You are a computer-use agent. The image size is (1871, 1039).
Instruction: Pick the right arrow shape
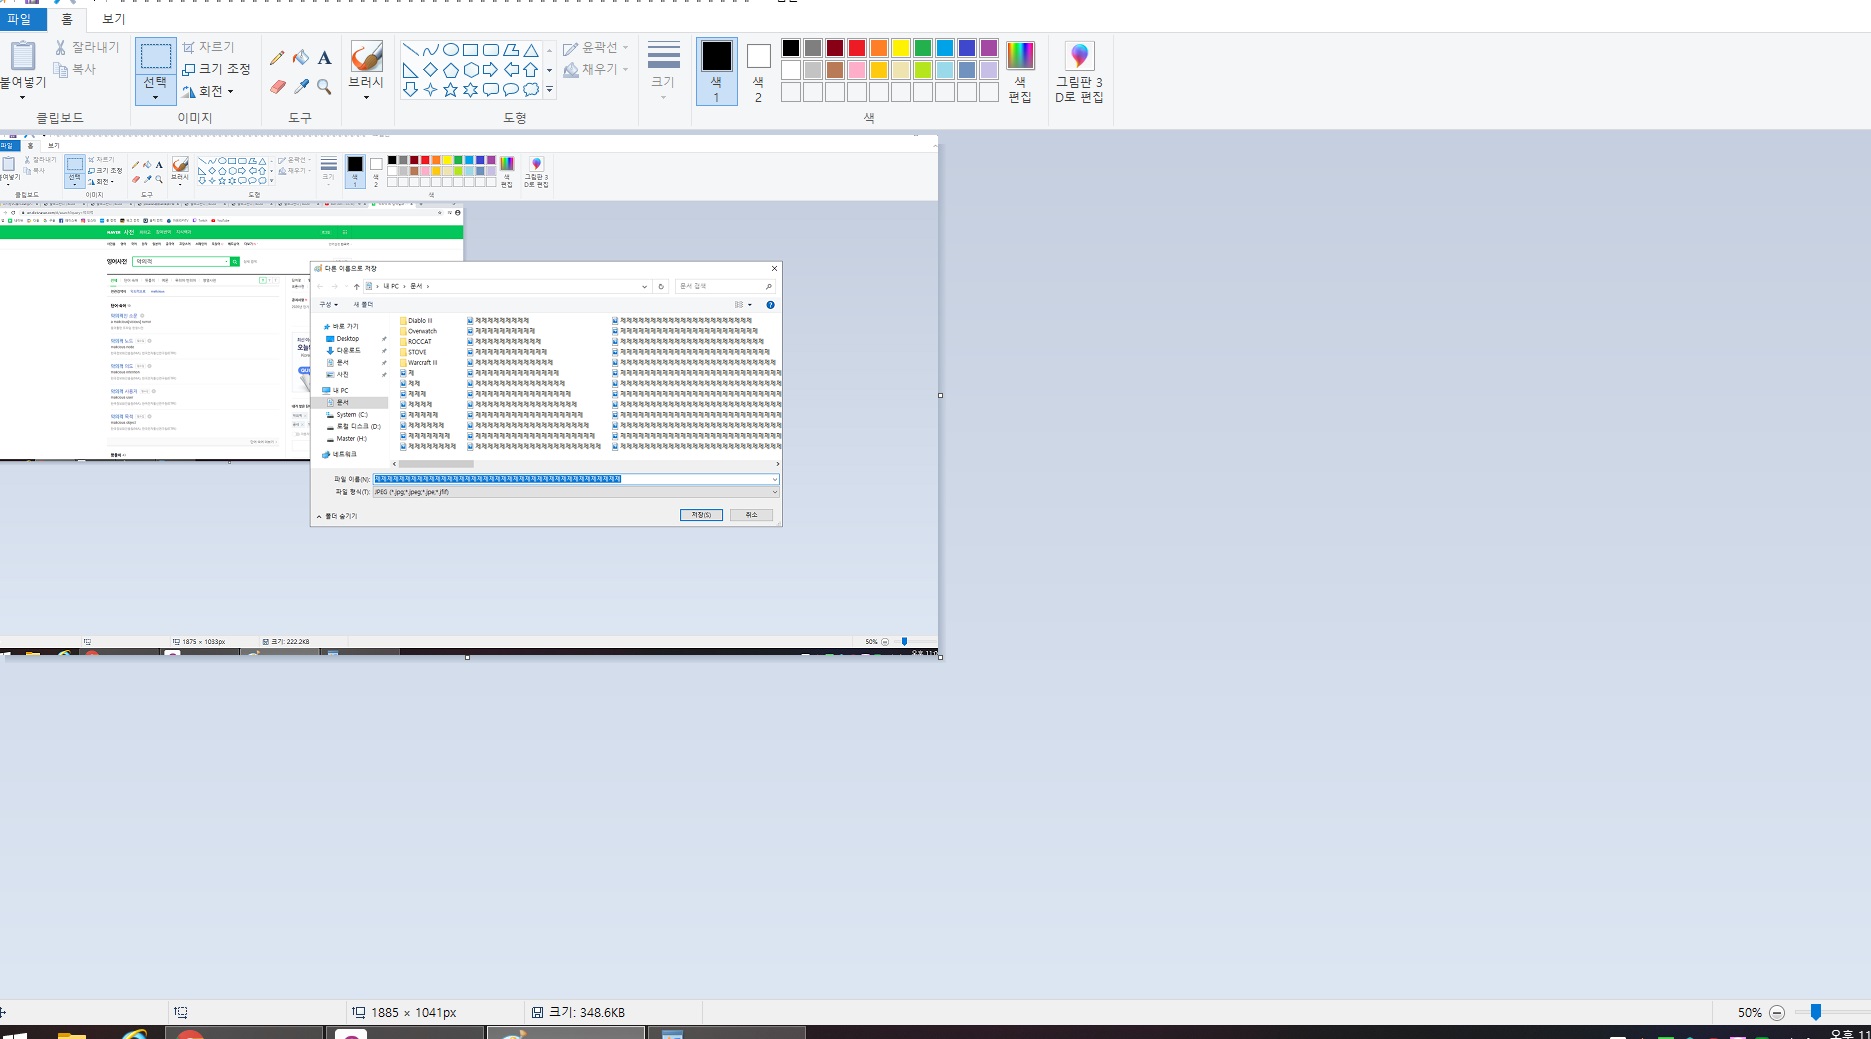tap(490, 69)
